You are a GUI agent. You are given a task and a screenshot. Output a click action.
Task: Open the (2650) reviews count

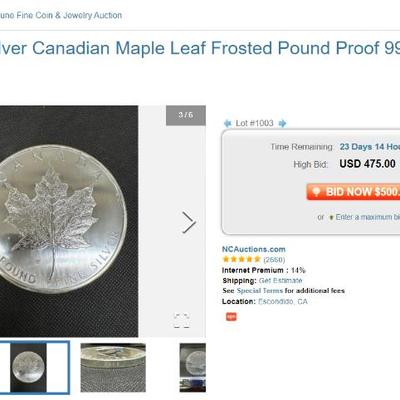coord(274,259)
